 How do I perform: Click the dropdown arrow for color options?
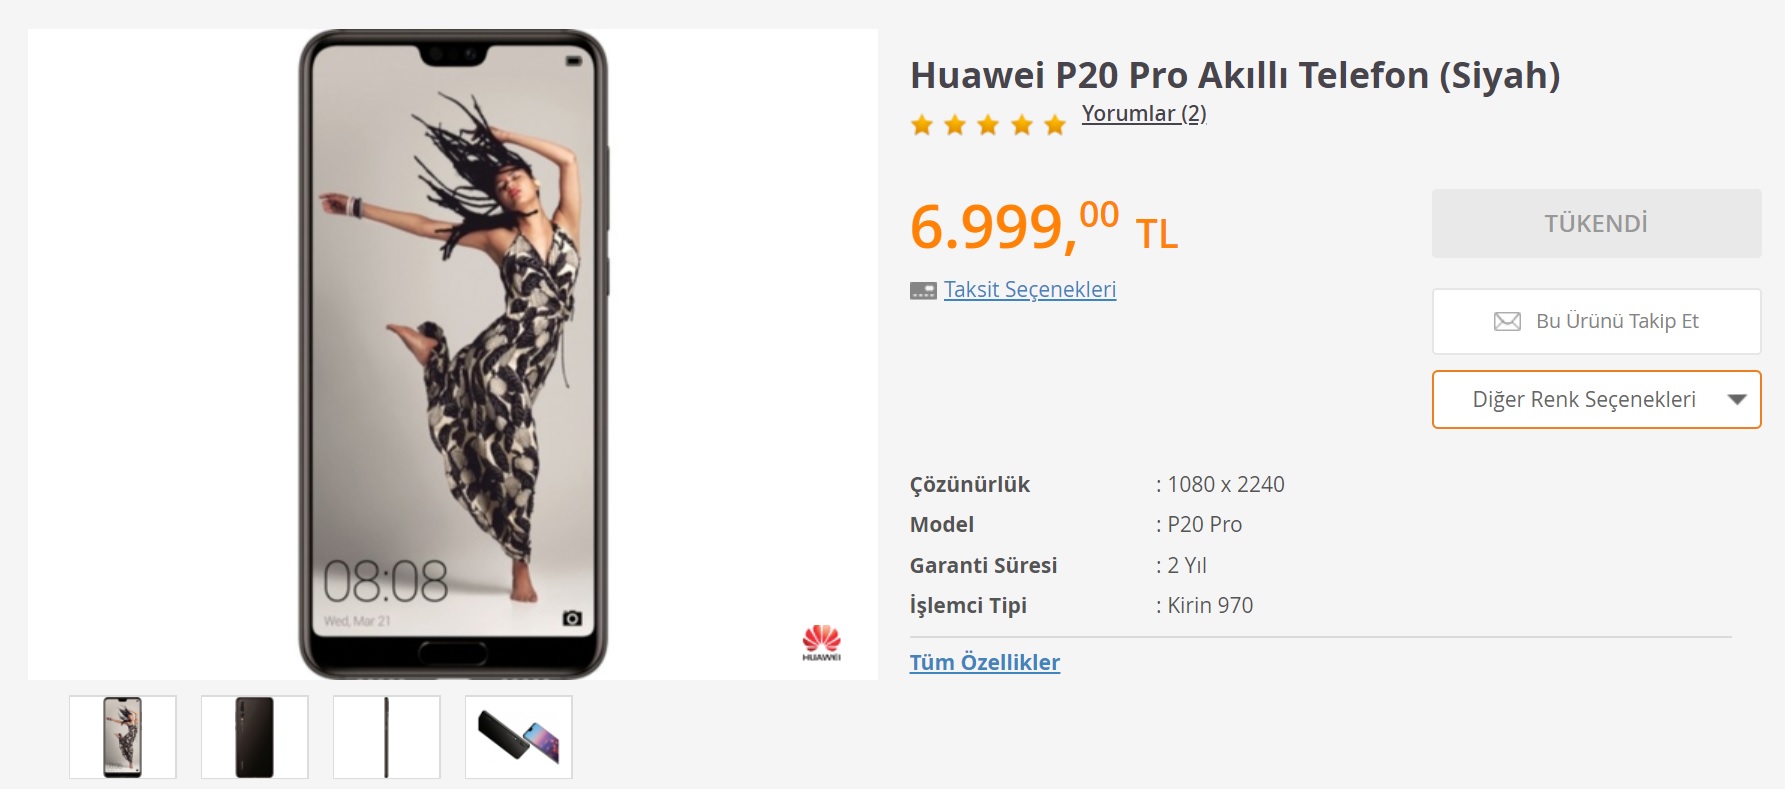[x=1737, y=400]
